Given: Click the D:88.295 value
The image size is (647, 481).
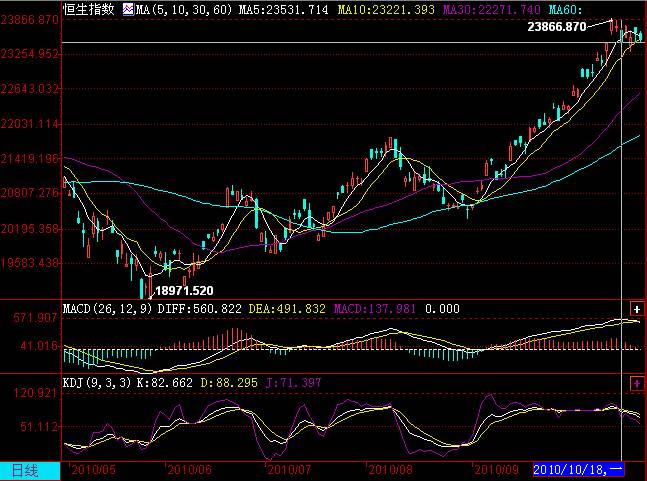Looking at the screenshot, I should [x=229, y=383].
